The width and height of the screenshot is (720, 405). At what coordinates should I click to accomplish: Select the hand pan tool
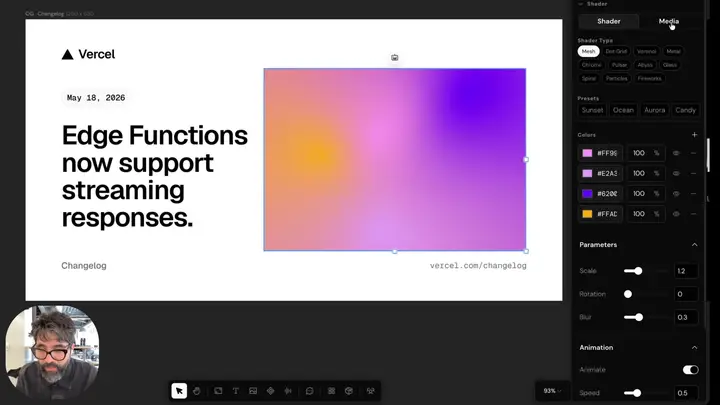pos(197,391)
